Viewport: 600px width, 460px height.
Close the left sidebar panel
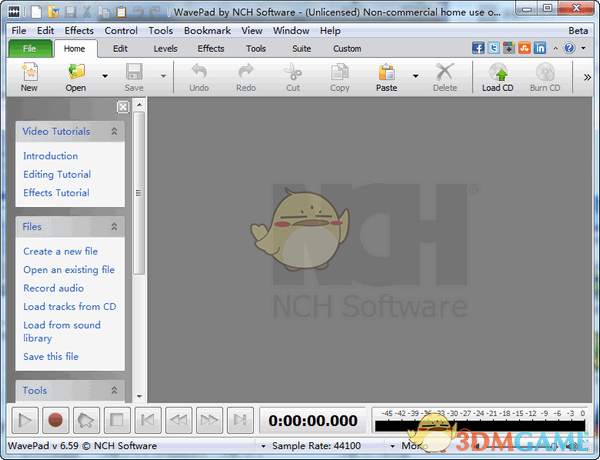[122, 107]
